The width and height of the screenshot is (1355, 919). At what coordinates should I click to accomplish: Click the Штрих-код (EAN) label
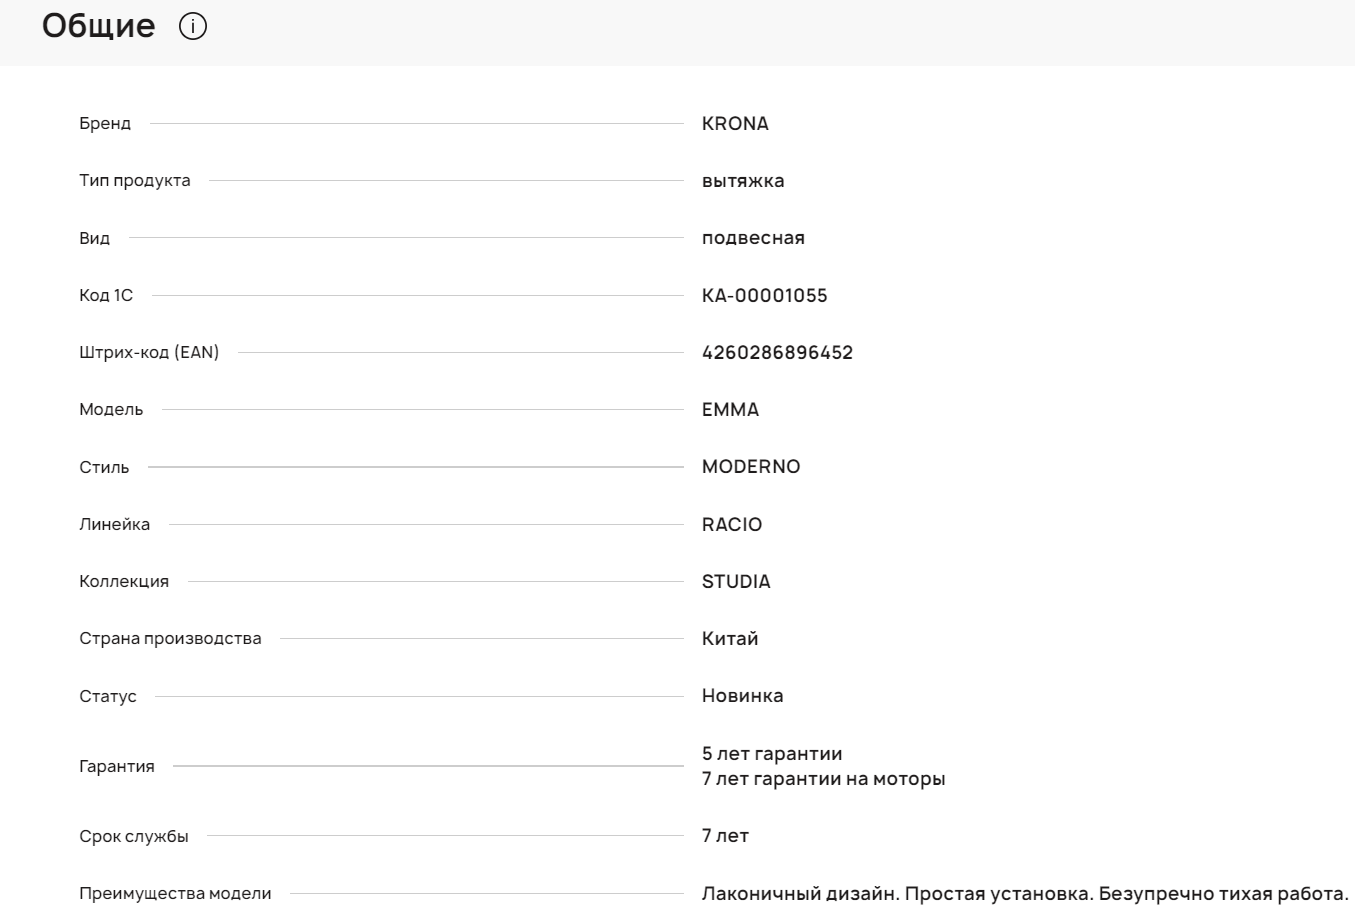click(149, 353)
